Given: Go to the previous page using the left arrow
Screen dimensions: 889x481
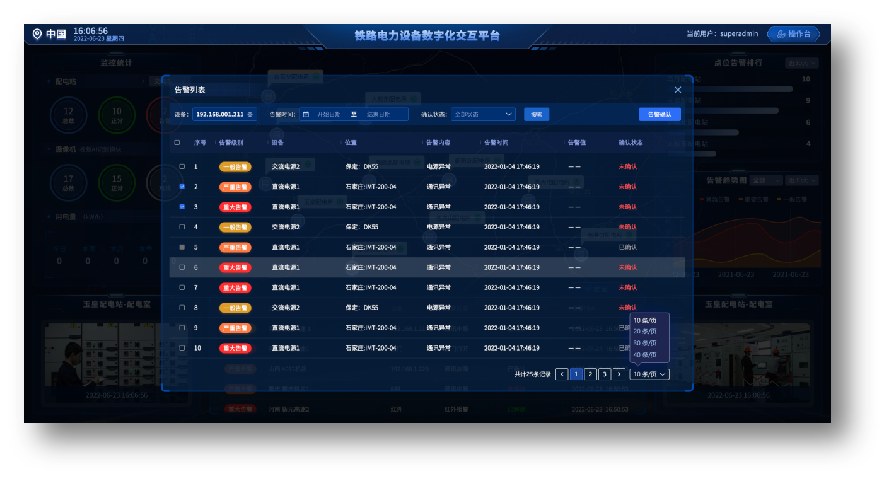Looking at the screenshot, I should tap(562, 374).
